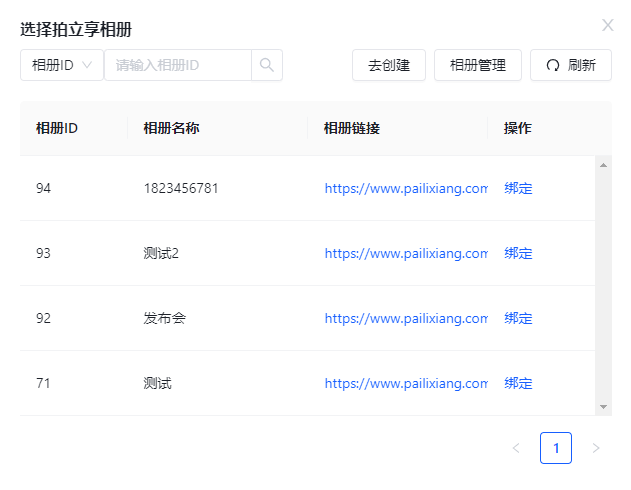Select page 1 in pagination
This screenshot has height=490, width=631.
tap(556, 448)
